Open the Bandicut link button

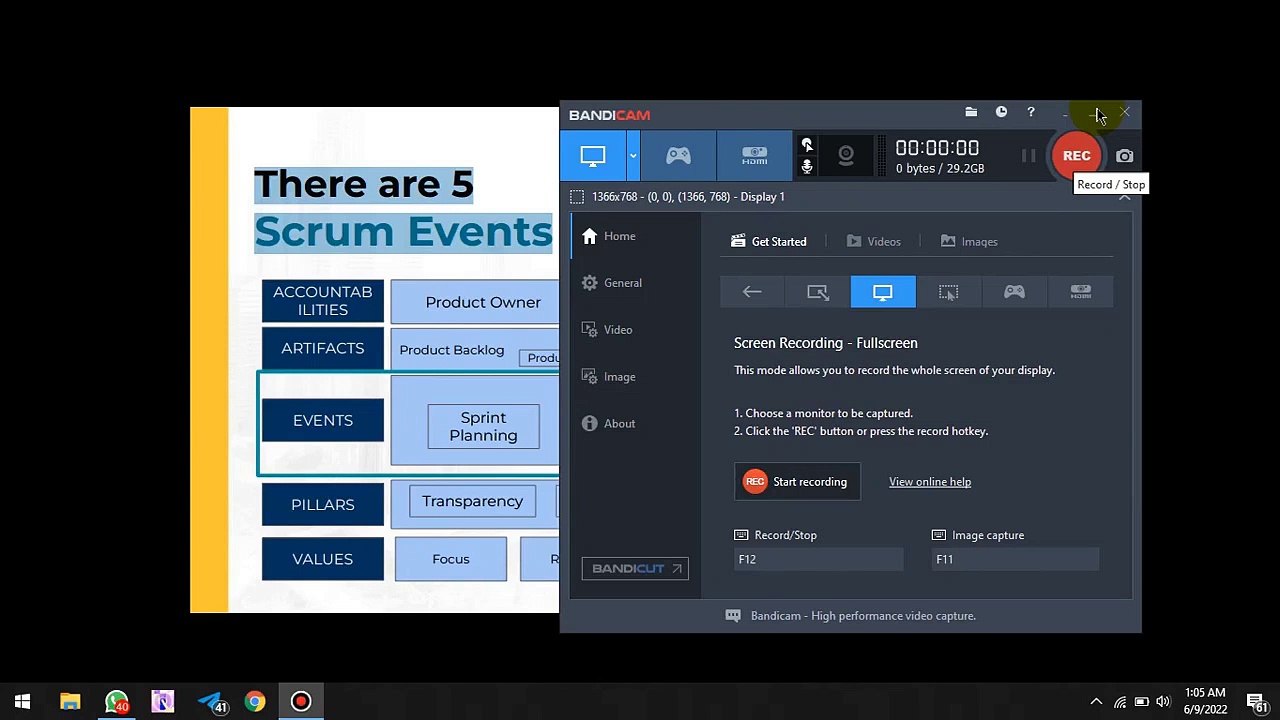click(635, 569)
